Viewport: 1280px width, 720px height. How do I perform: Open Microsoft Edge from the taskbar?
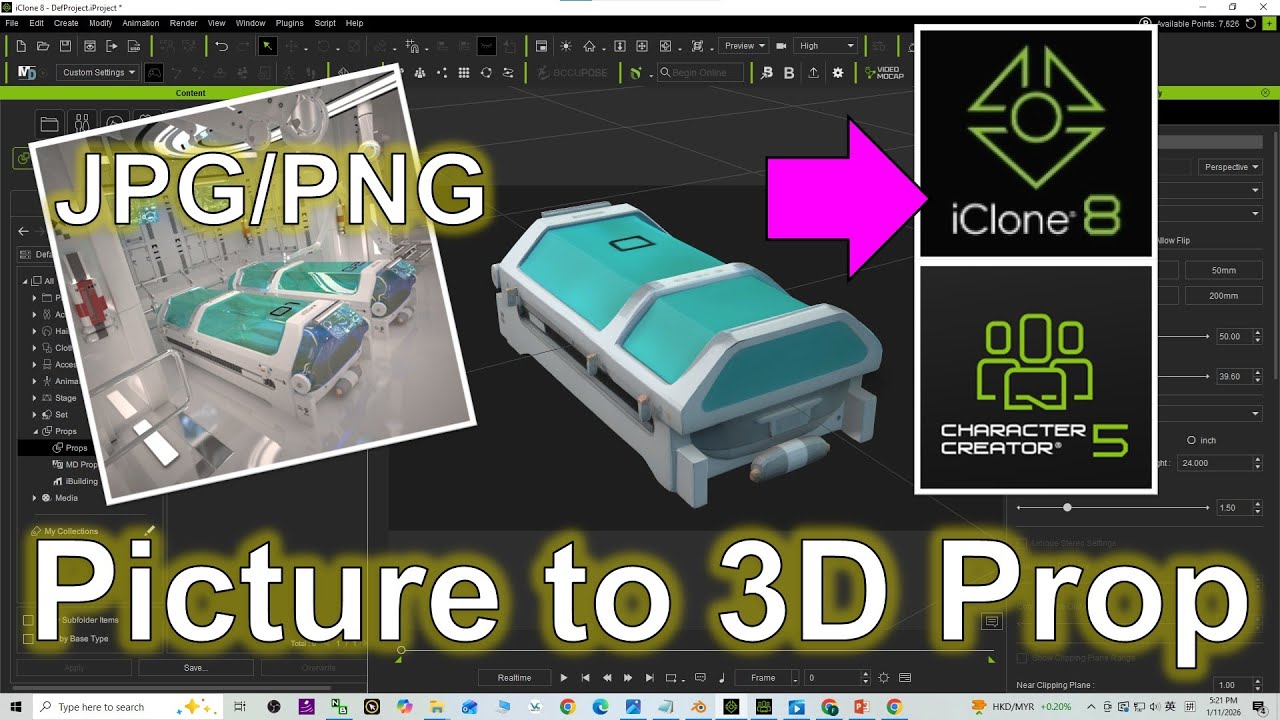click(600, 707)
